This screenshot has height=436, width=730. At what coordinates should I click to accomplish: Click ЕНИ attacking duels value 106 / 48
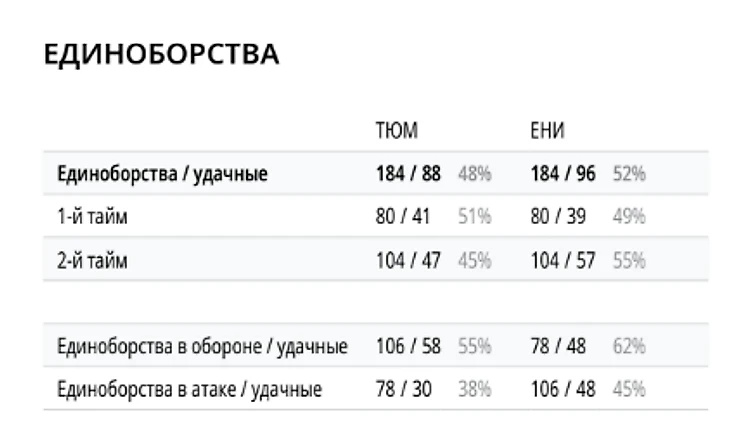pyautogui.click(x=563, y=390)
